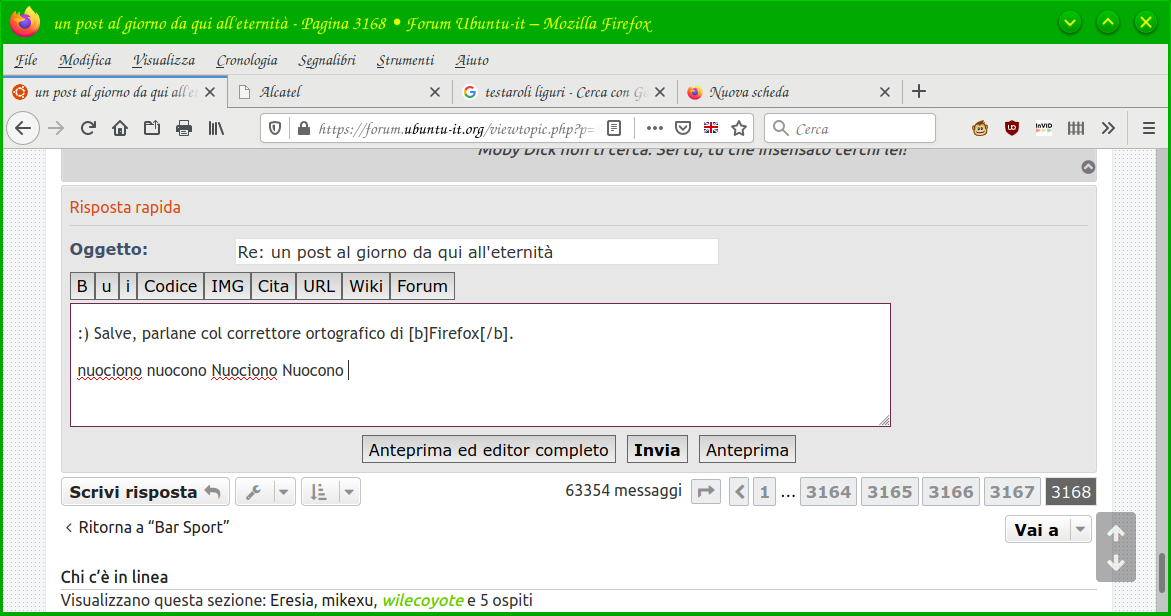
Task: Go to page 3167
Action: (1012, 492)
